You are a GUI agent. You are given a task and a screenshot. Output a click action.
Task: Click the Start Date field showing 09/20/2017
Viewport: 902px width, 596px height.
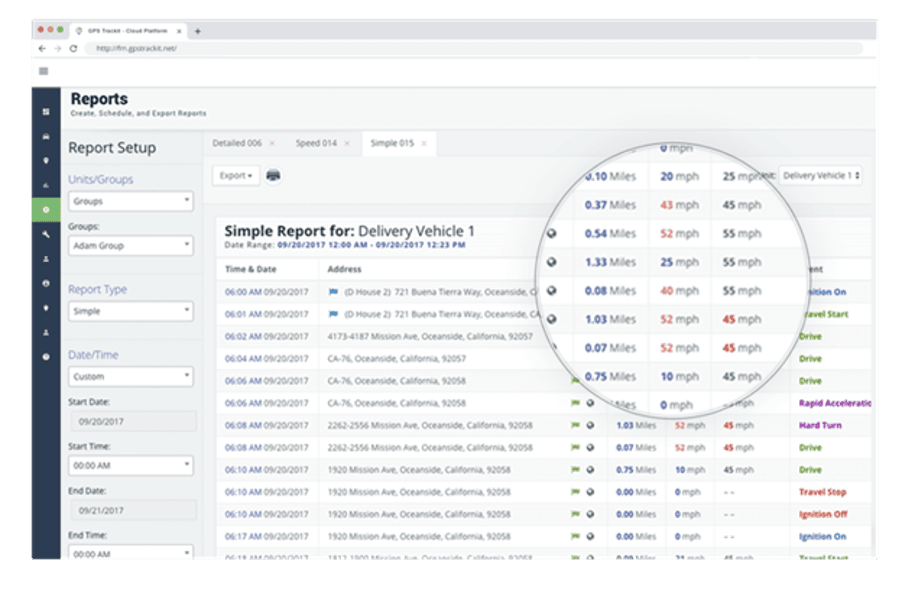pos(131,422)
